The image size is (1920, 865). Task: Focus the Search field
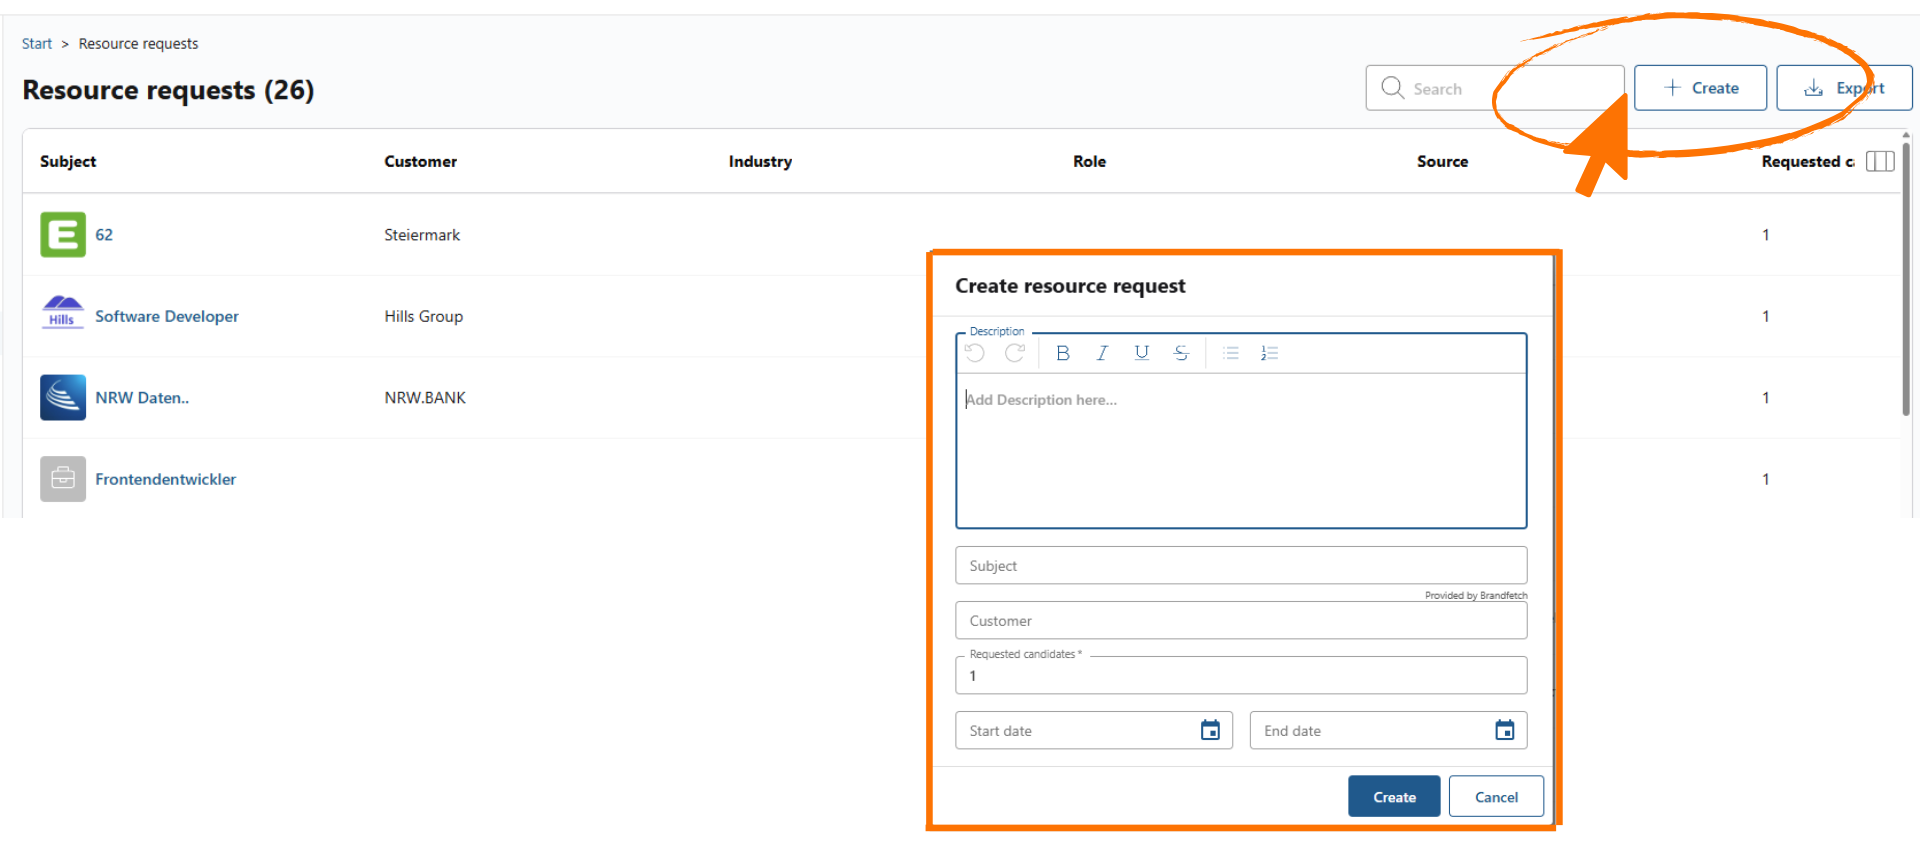(1495, 88)
